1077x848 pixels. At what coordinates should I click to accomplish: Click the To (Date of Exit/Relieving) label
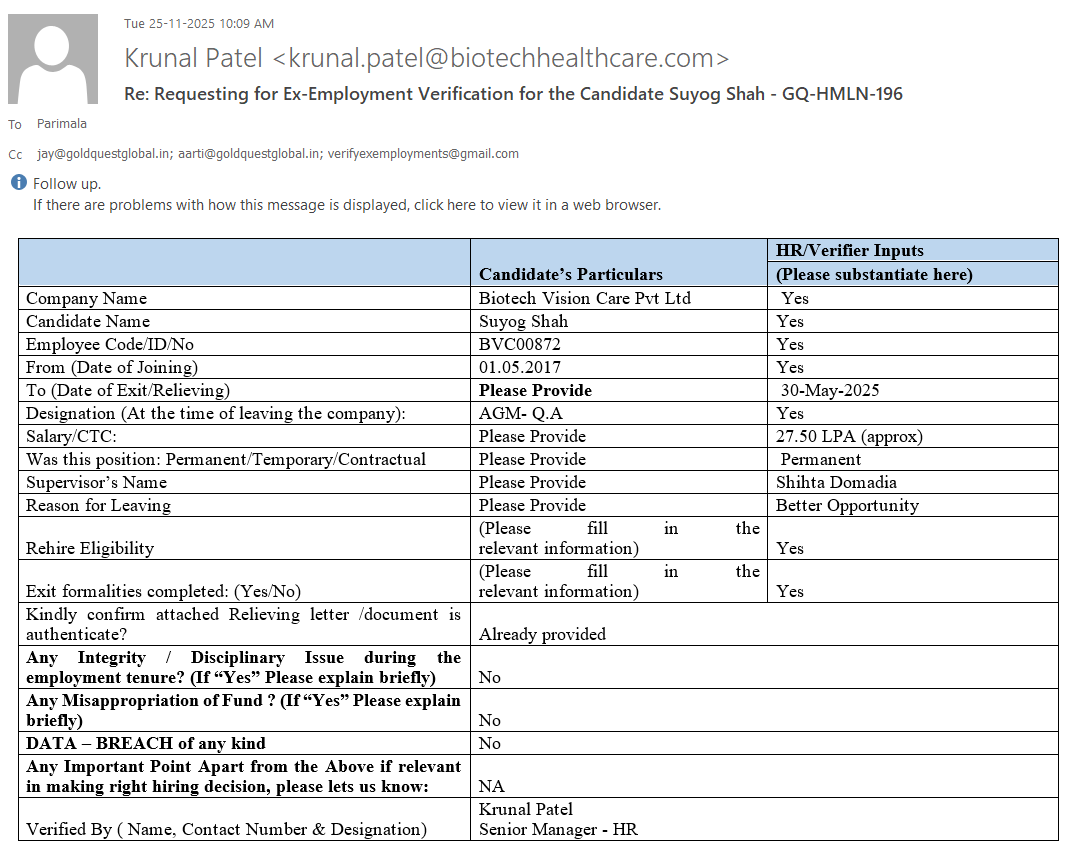pos(128,390)
